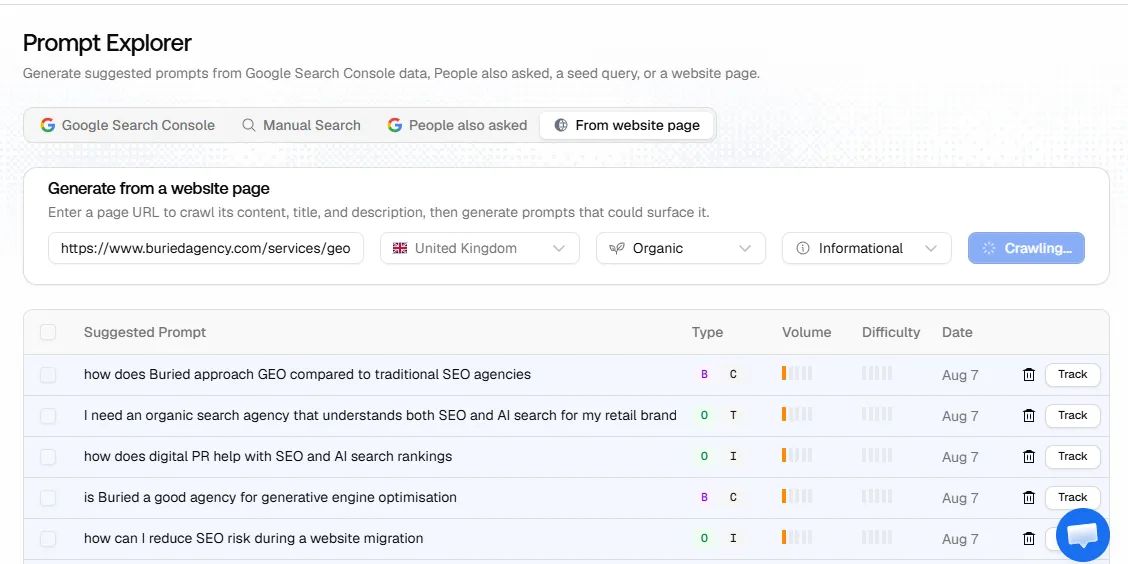Image resolution: width=1128 pixels, height=564 pixels.
Task: Click the I badge on digital PR row
Action: click(733, 457)
